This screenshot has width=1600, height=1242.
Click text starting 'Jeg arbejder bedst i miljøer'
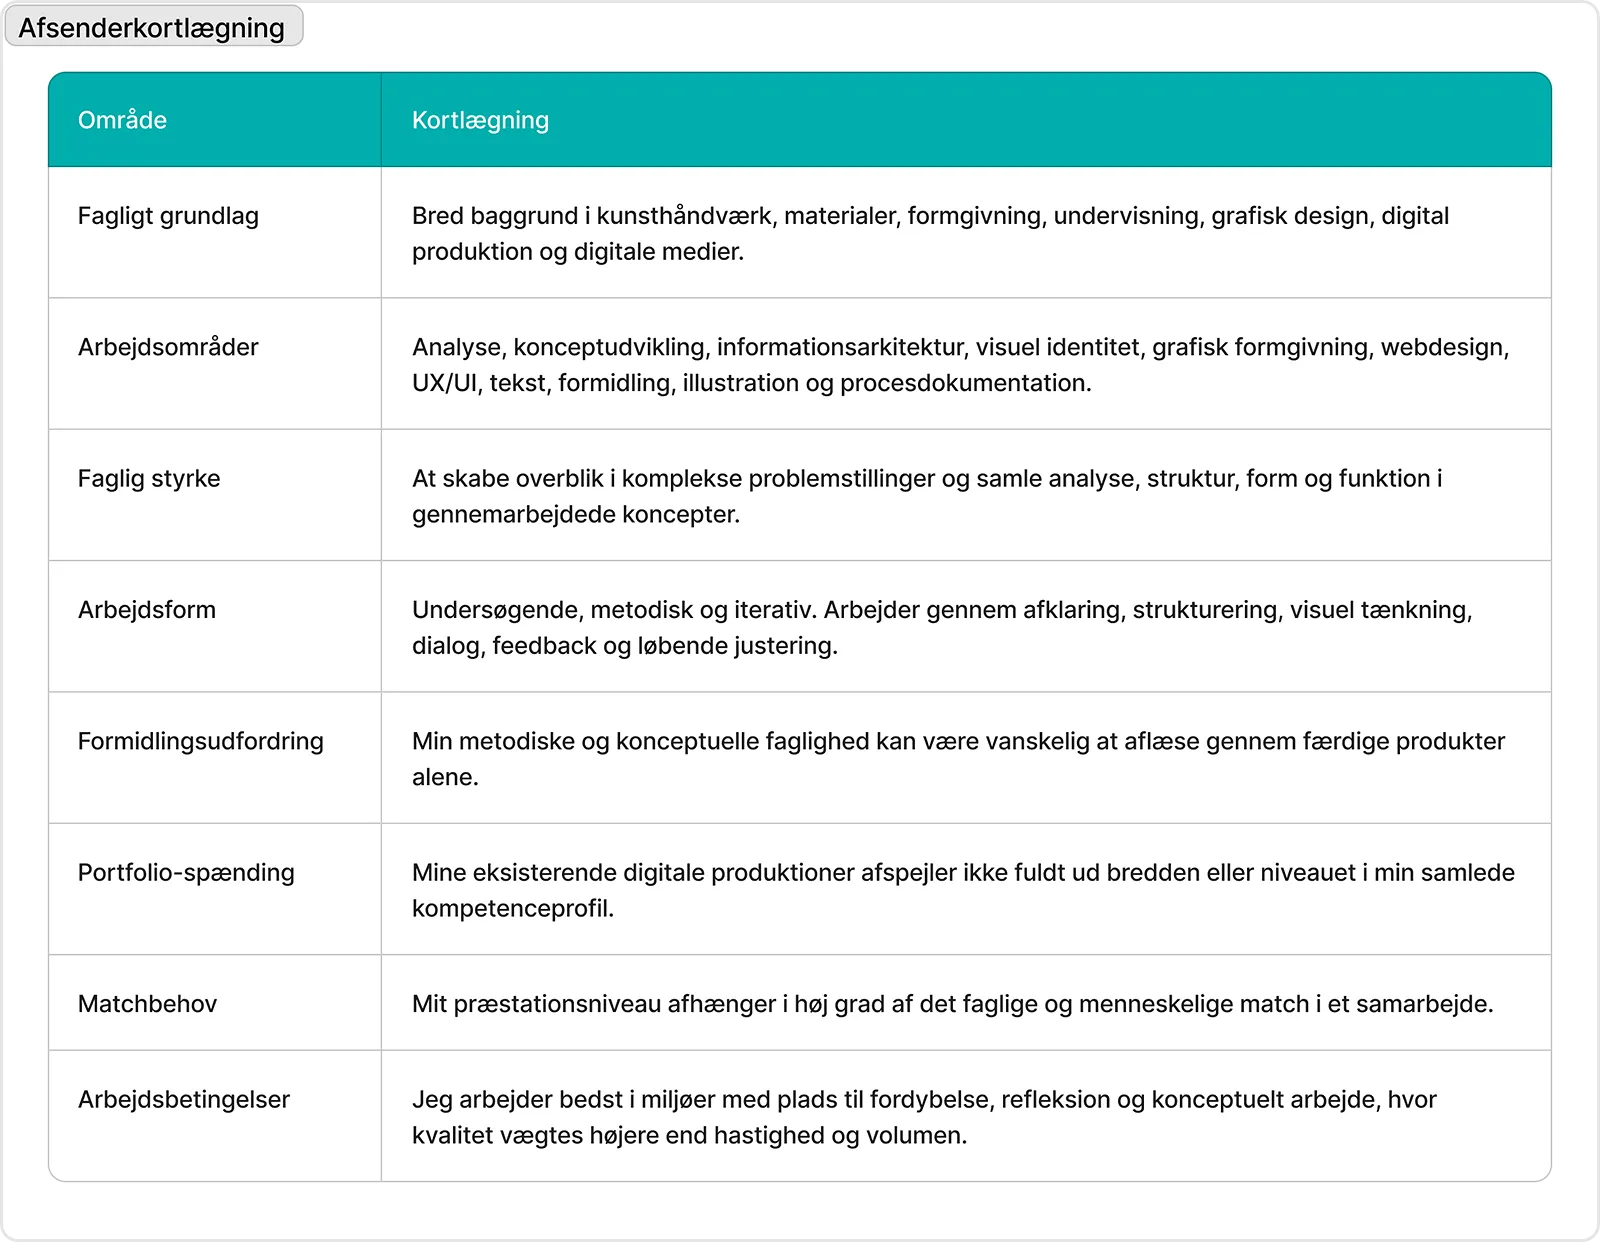[x=924, y=1117]
